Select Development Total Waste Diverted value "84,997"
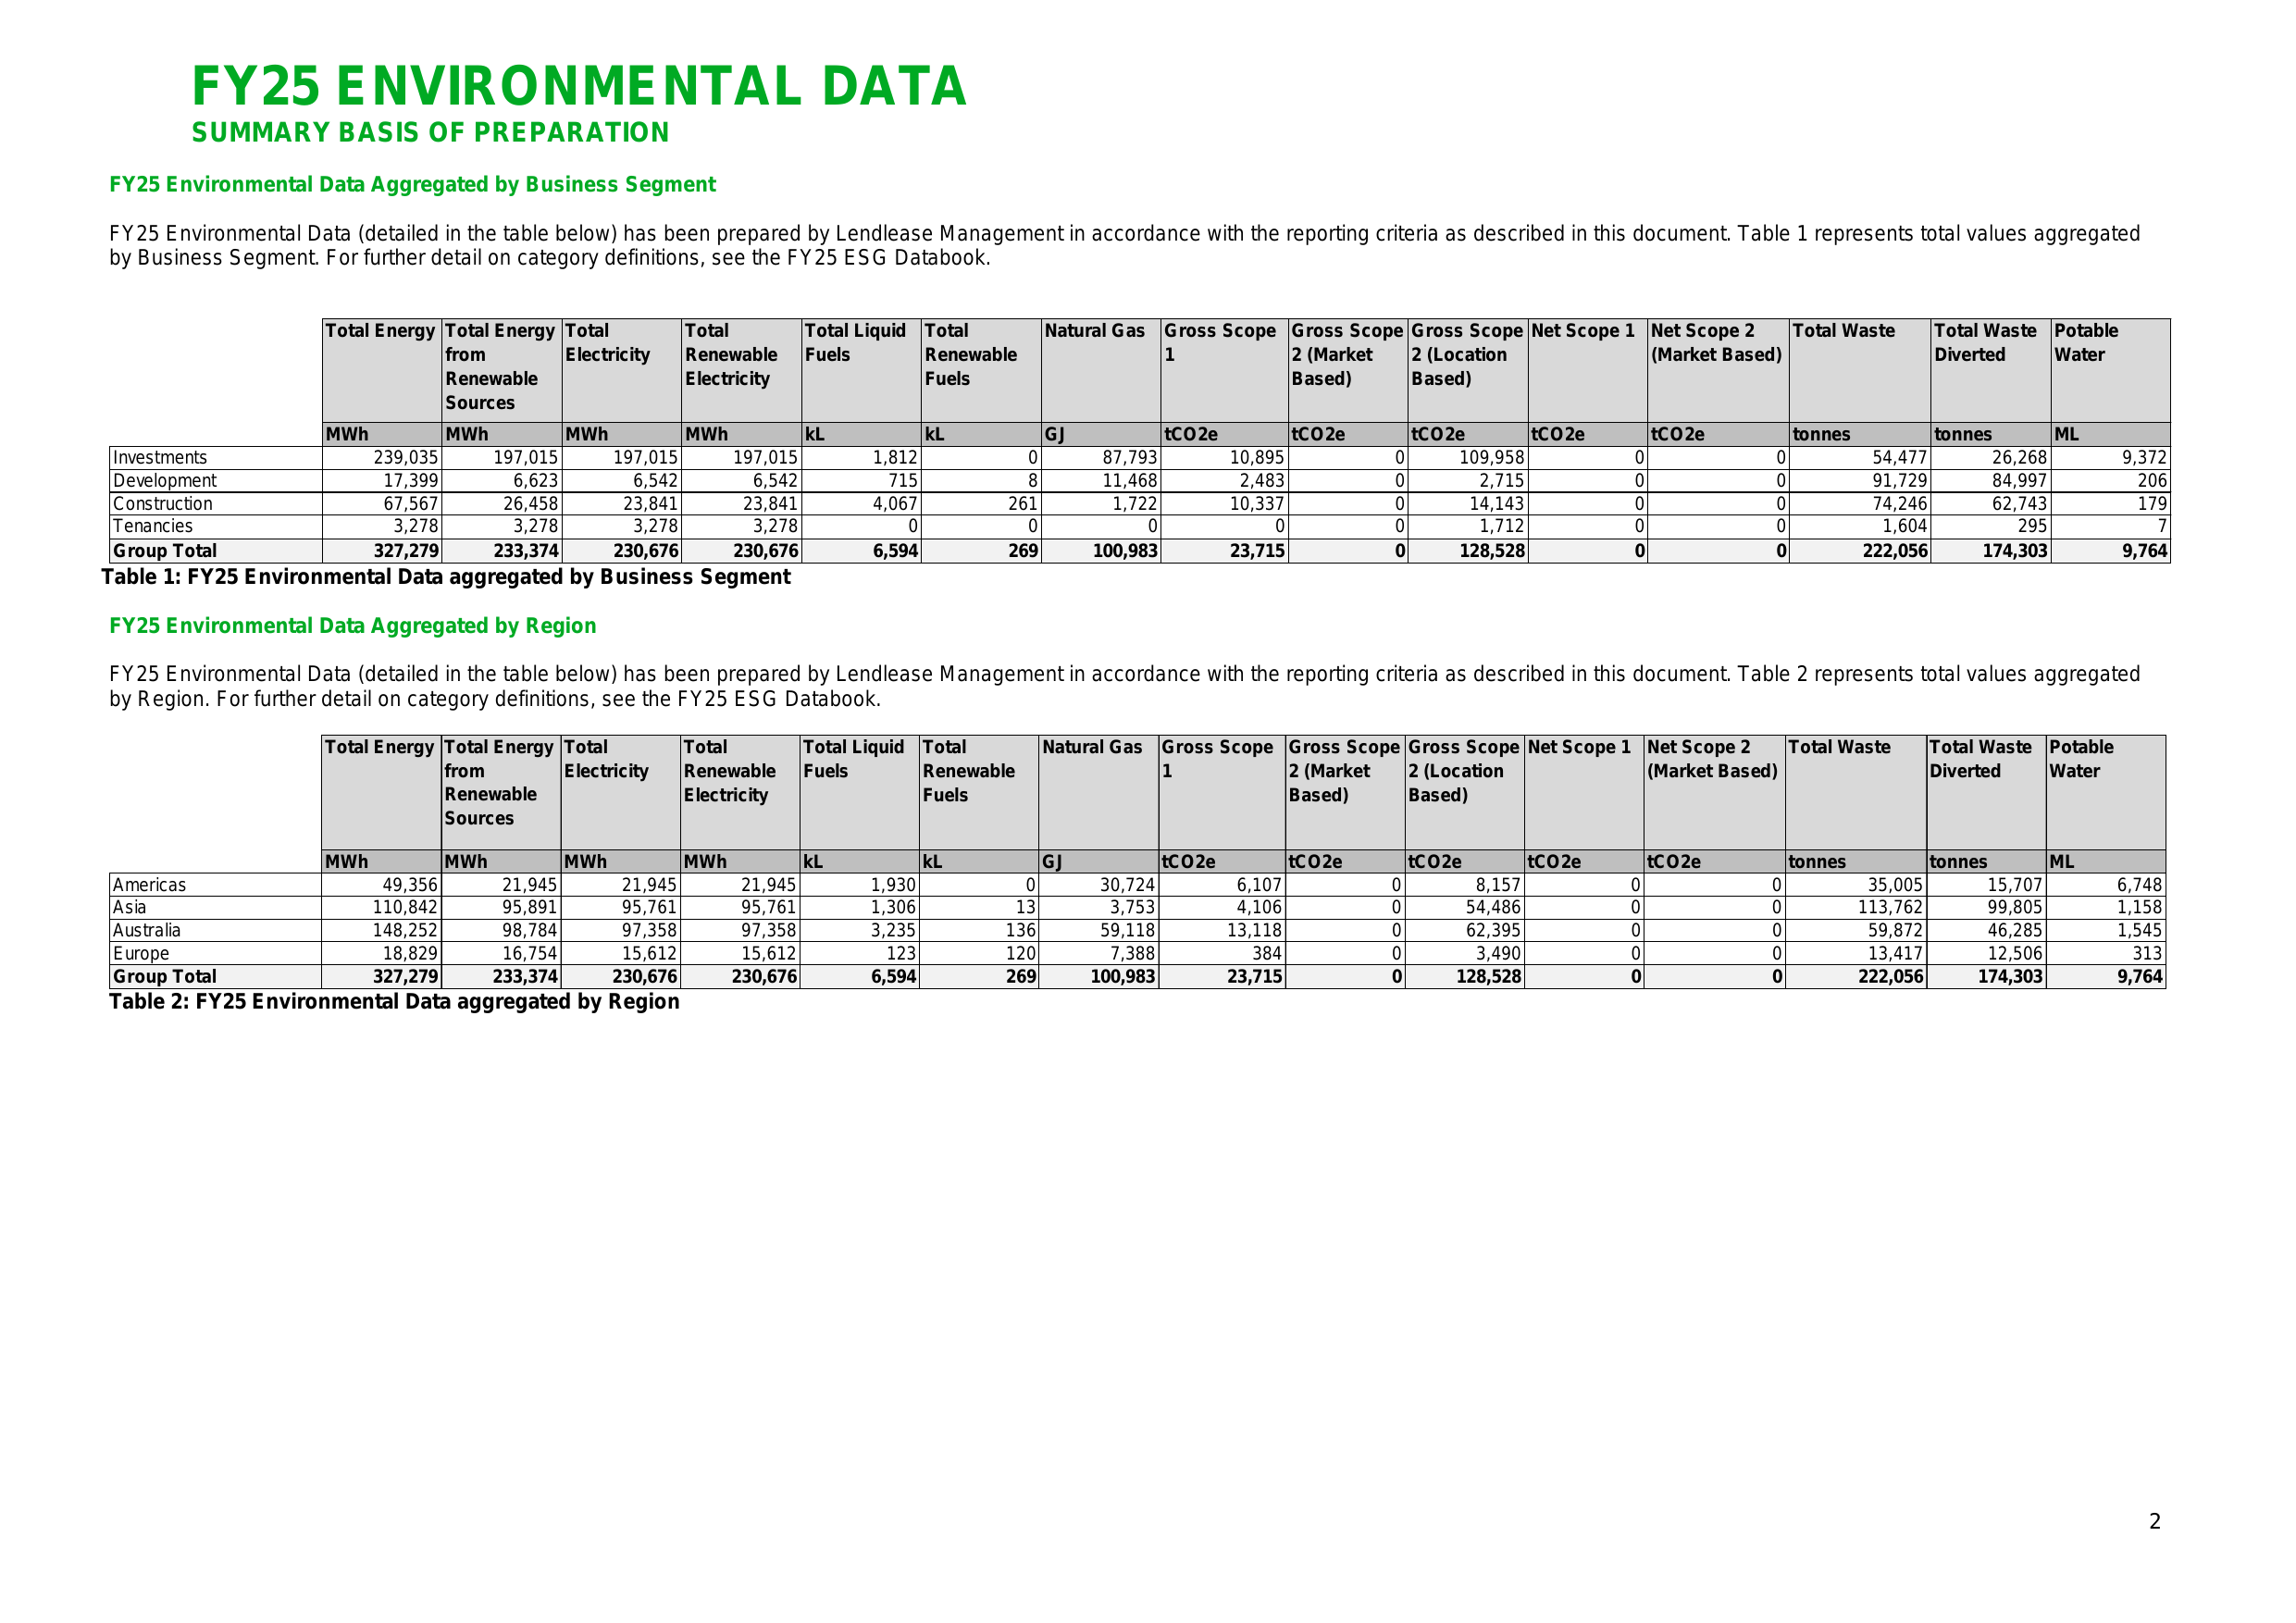Viewport: 2296px width, 1623px height. pyautogui.click(x=2018, y=481)
